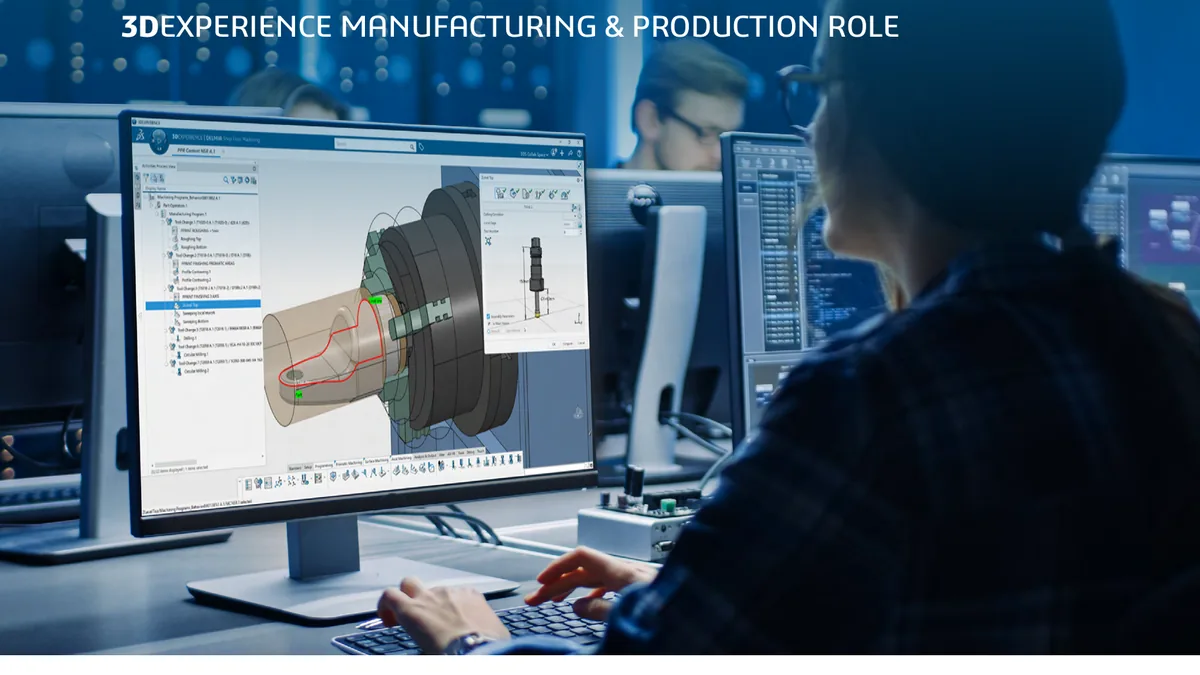Image resolution: width=1200 pixels, height=675 pixels.
Task: Select the Sweeping Bottom operation
Action: 195,322
